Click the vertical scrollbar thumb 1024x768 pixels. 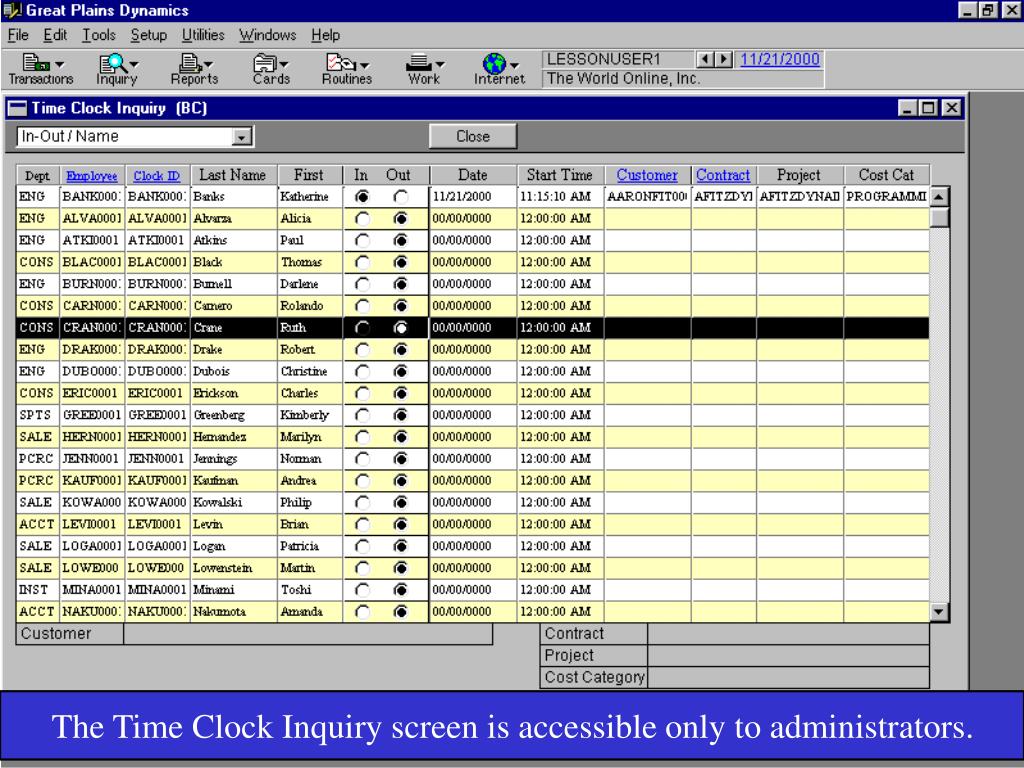click(x=939, y=217)
